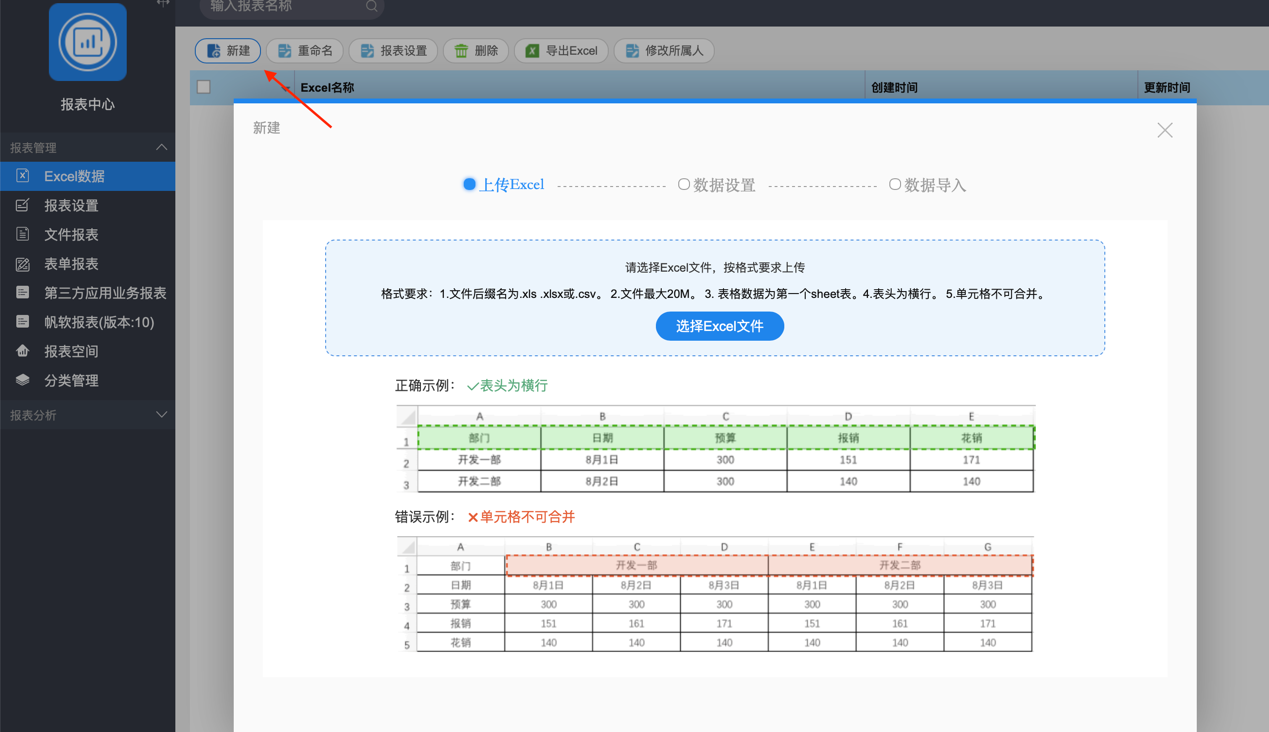Open 表单报表 sidebar entry
Image resolution: width=1269 pixels, height=732 pixels.
(x=71, y=264)
